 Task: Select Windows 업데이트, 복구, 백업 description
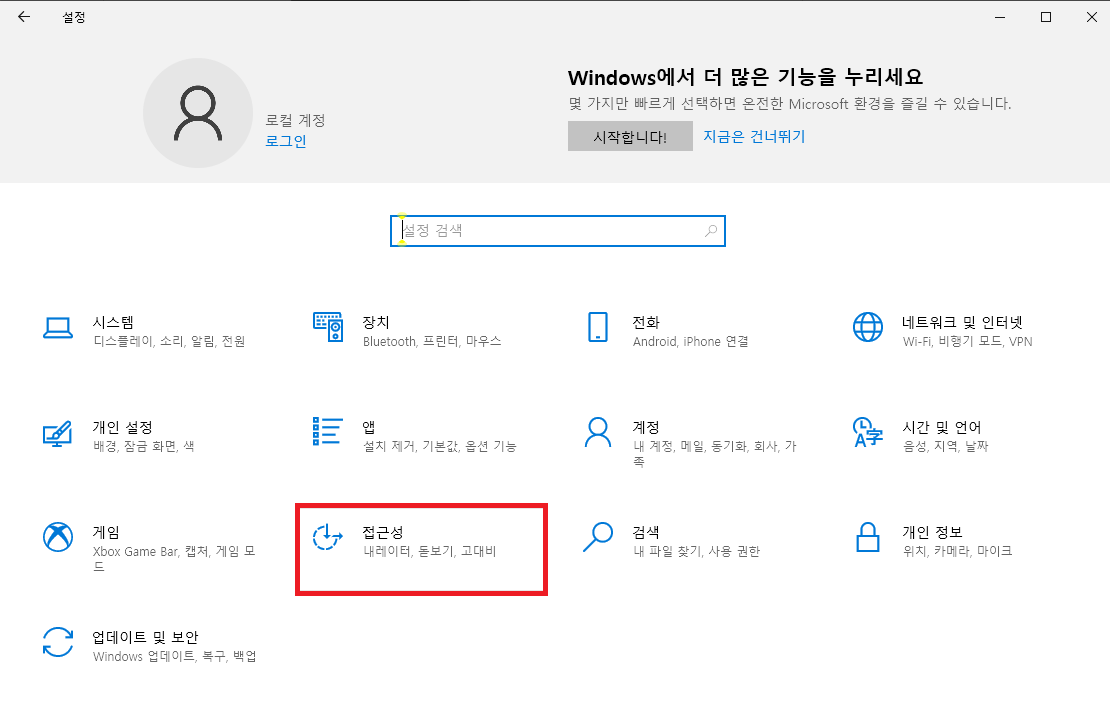174,656
